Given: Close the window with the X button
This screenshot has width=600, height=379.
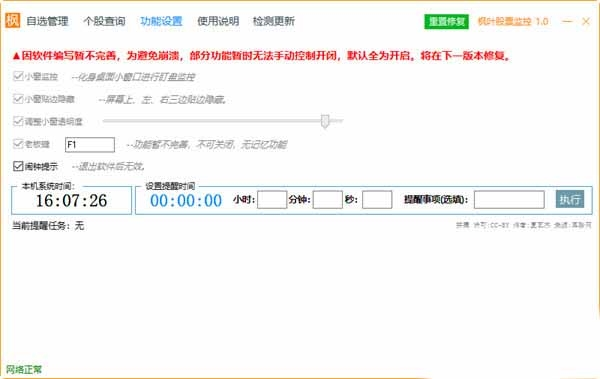Looking at the screenshot, I should click(586, 21).
